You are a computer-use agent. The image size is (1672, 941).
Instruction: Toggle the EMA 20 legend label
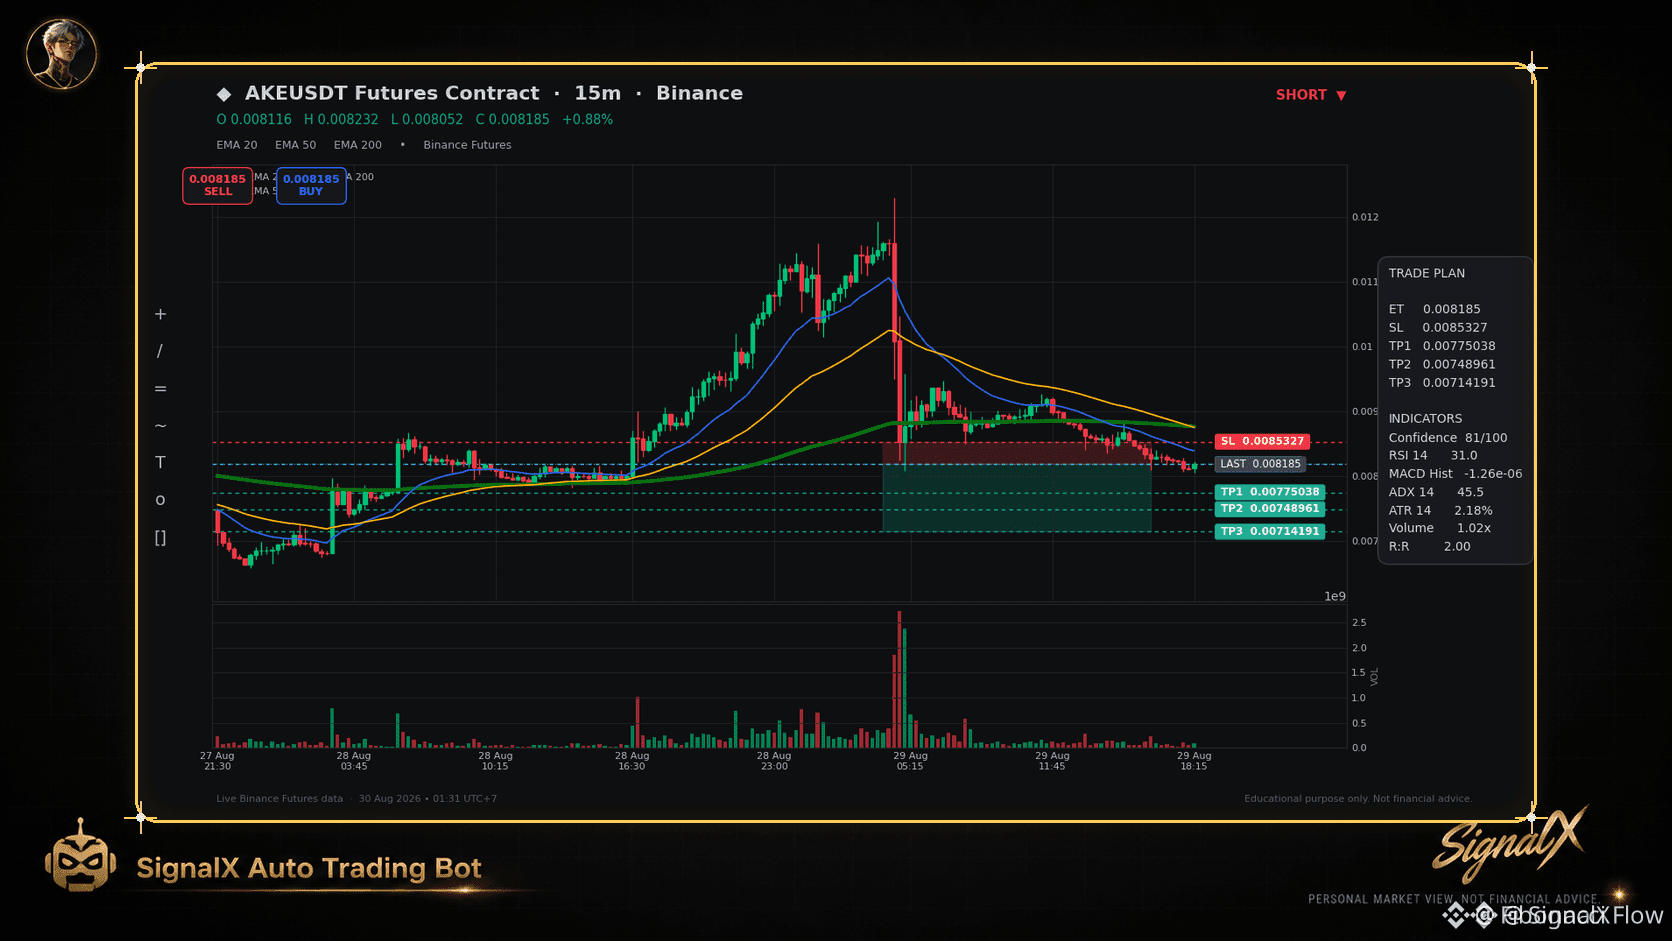[237, 145]
